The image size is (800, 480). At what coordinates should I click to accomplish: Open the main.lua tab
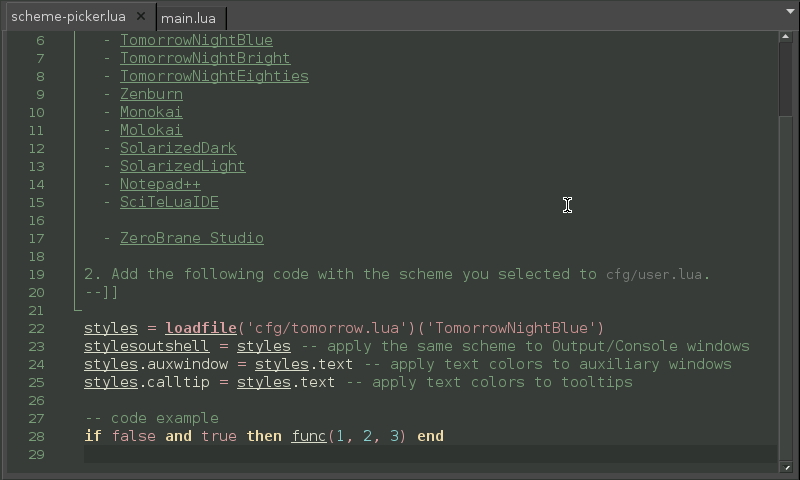coord(188,18)
